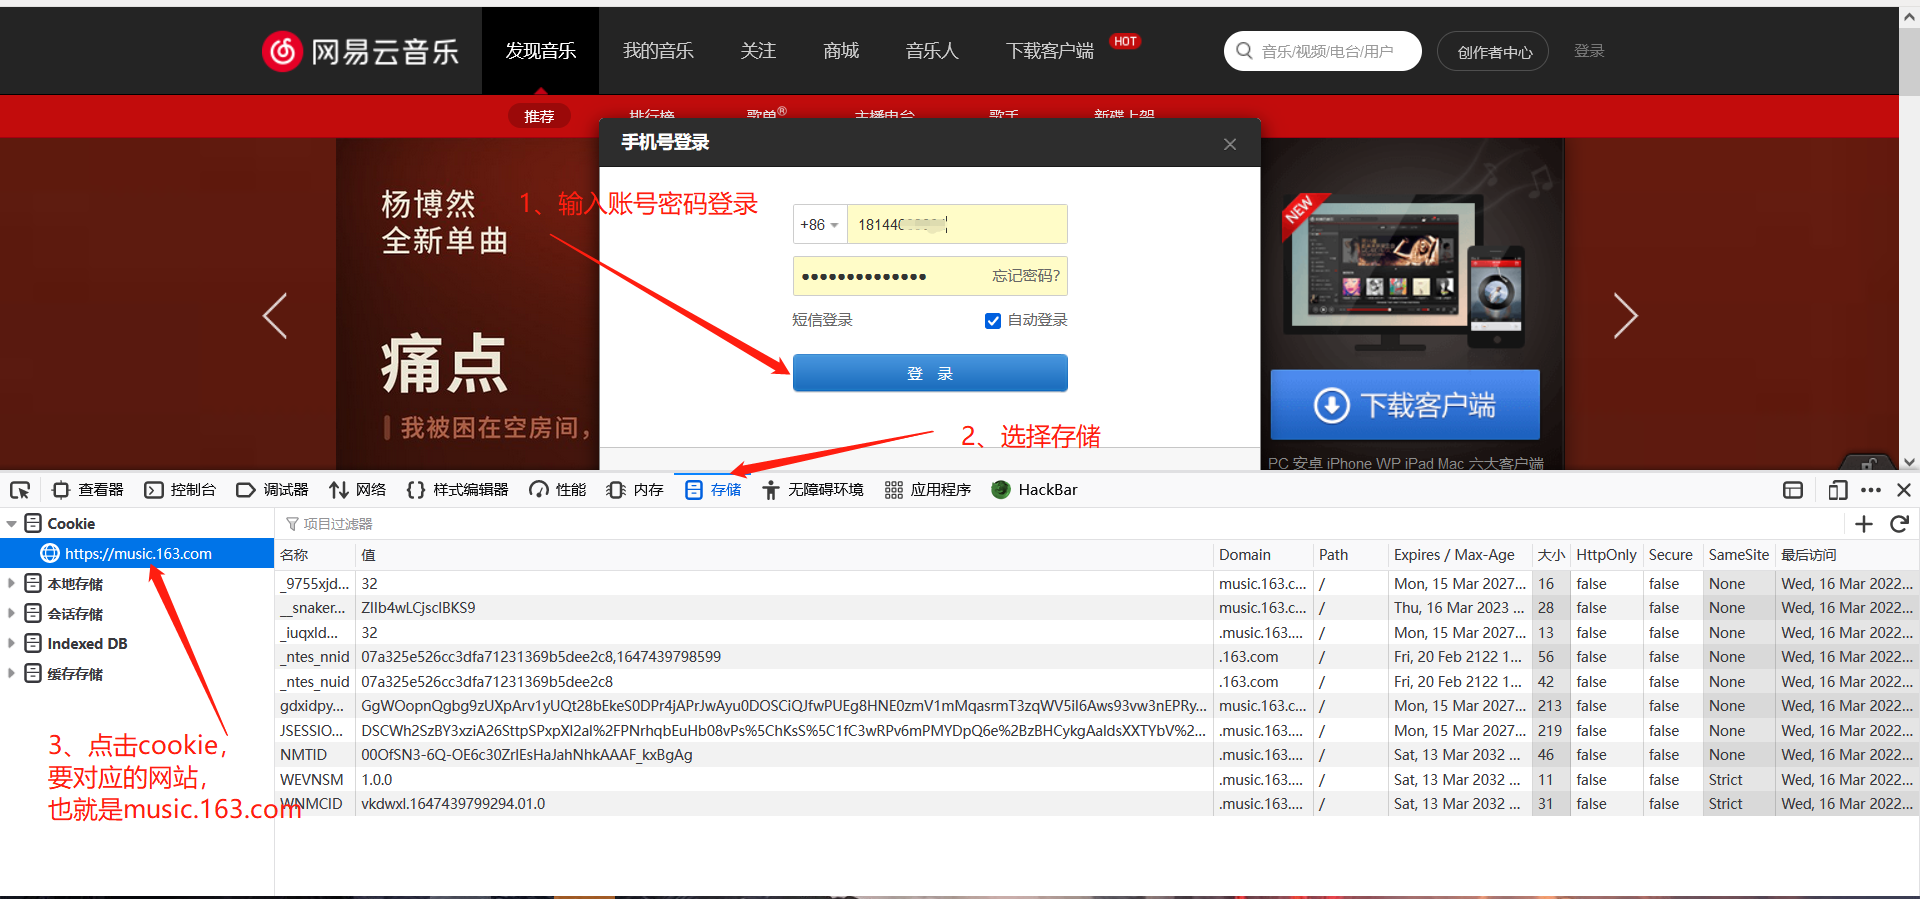Open the 我的音乐 nav item

(x=658, y=51)
